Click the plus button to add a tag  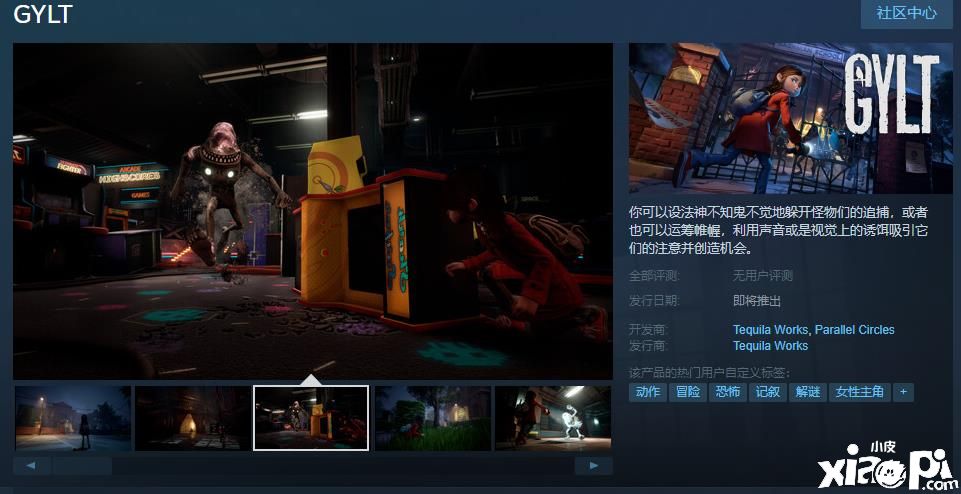pyautogui.click(x=903, y=392)
